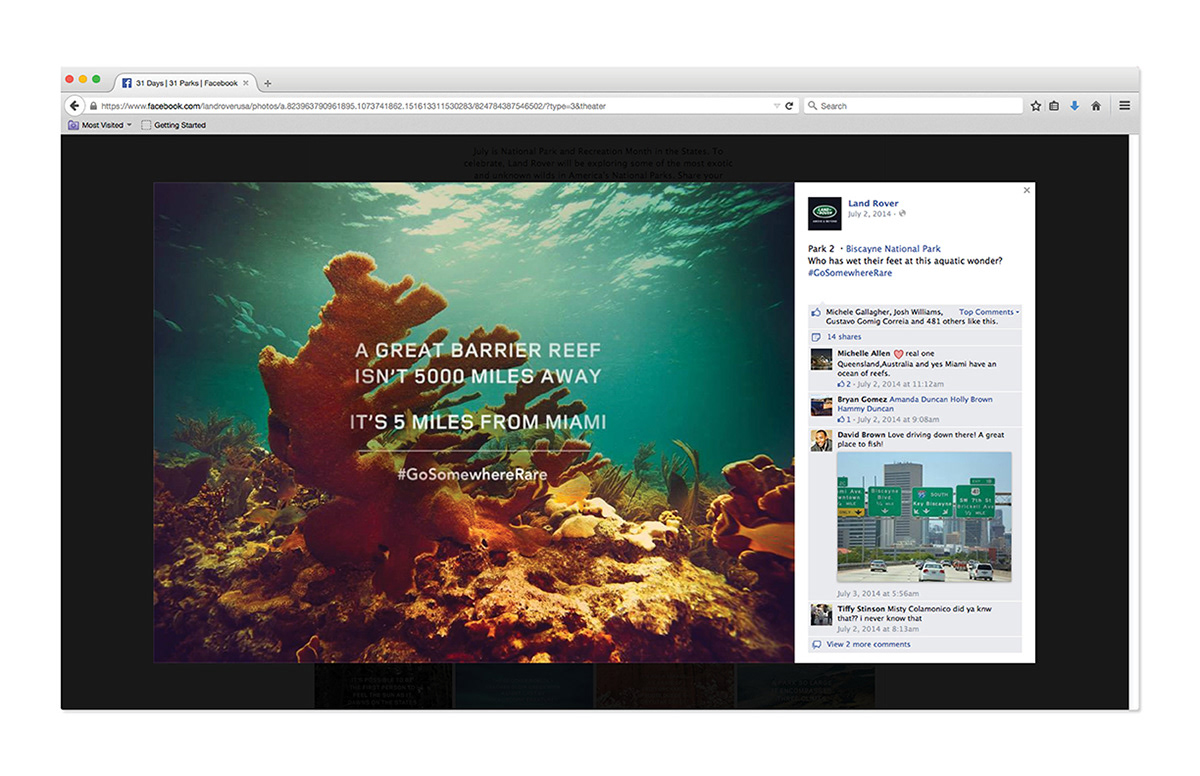Close the Facebook photo viewer
This screenshot has width=1200, height=776.
click(1027, 190)
